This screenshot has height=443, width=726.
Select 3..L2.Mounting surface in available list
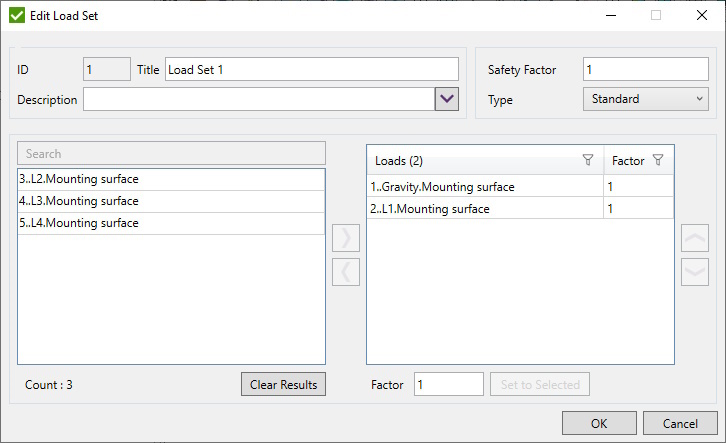(170, 179)
